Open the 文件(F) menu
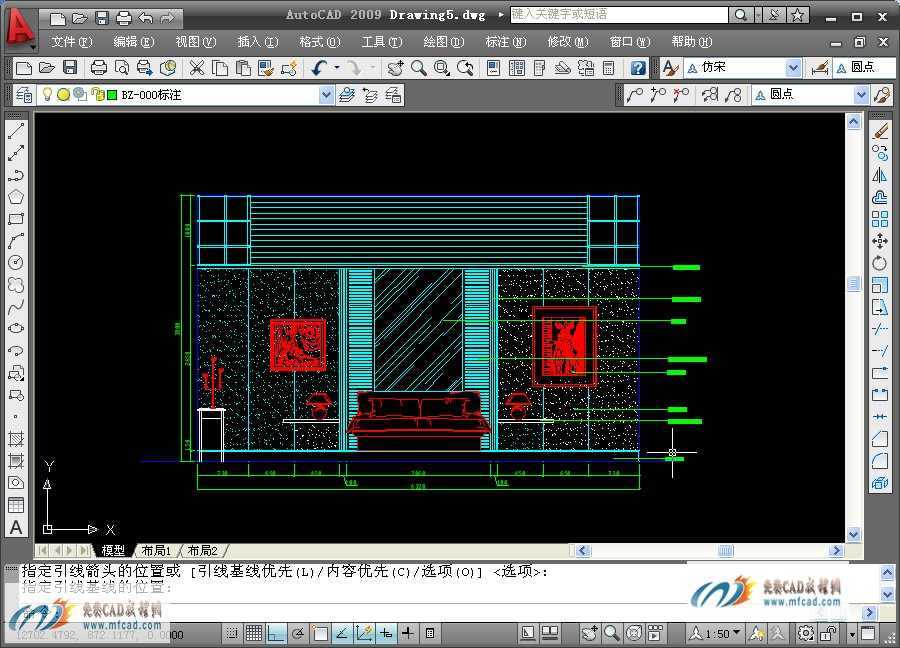The width and height of the screenshot is (900, 648). coord(71,42)
